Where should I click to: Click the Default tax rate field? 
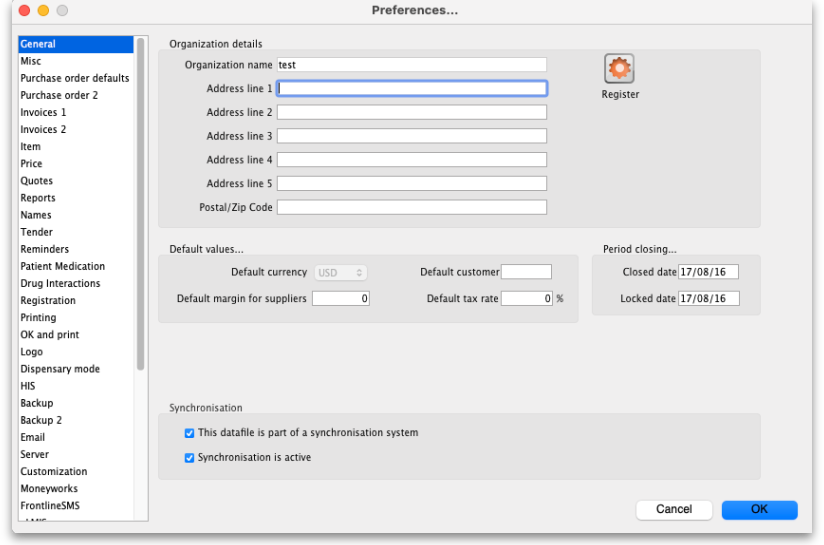[x=526, y=299]
